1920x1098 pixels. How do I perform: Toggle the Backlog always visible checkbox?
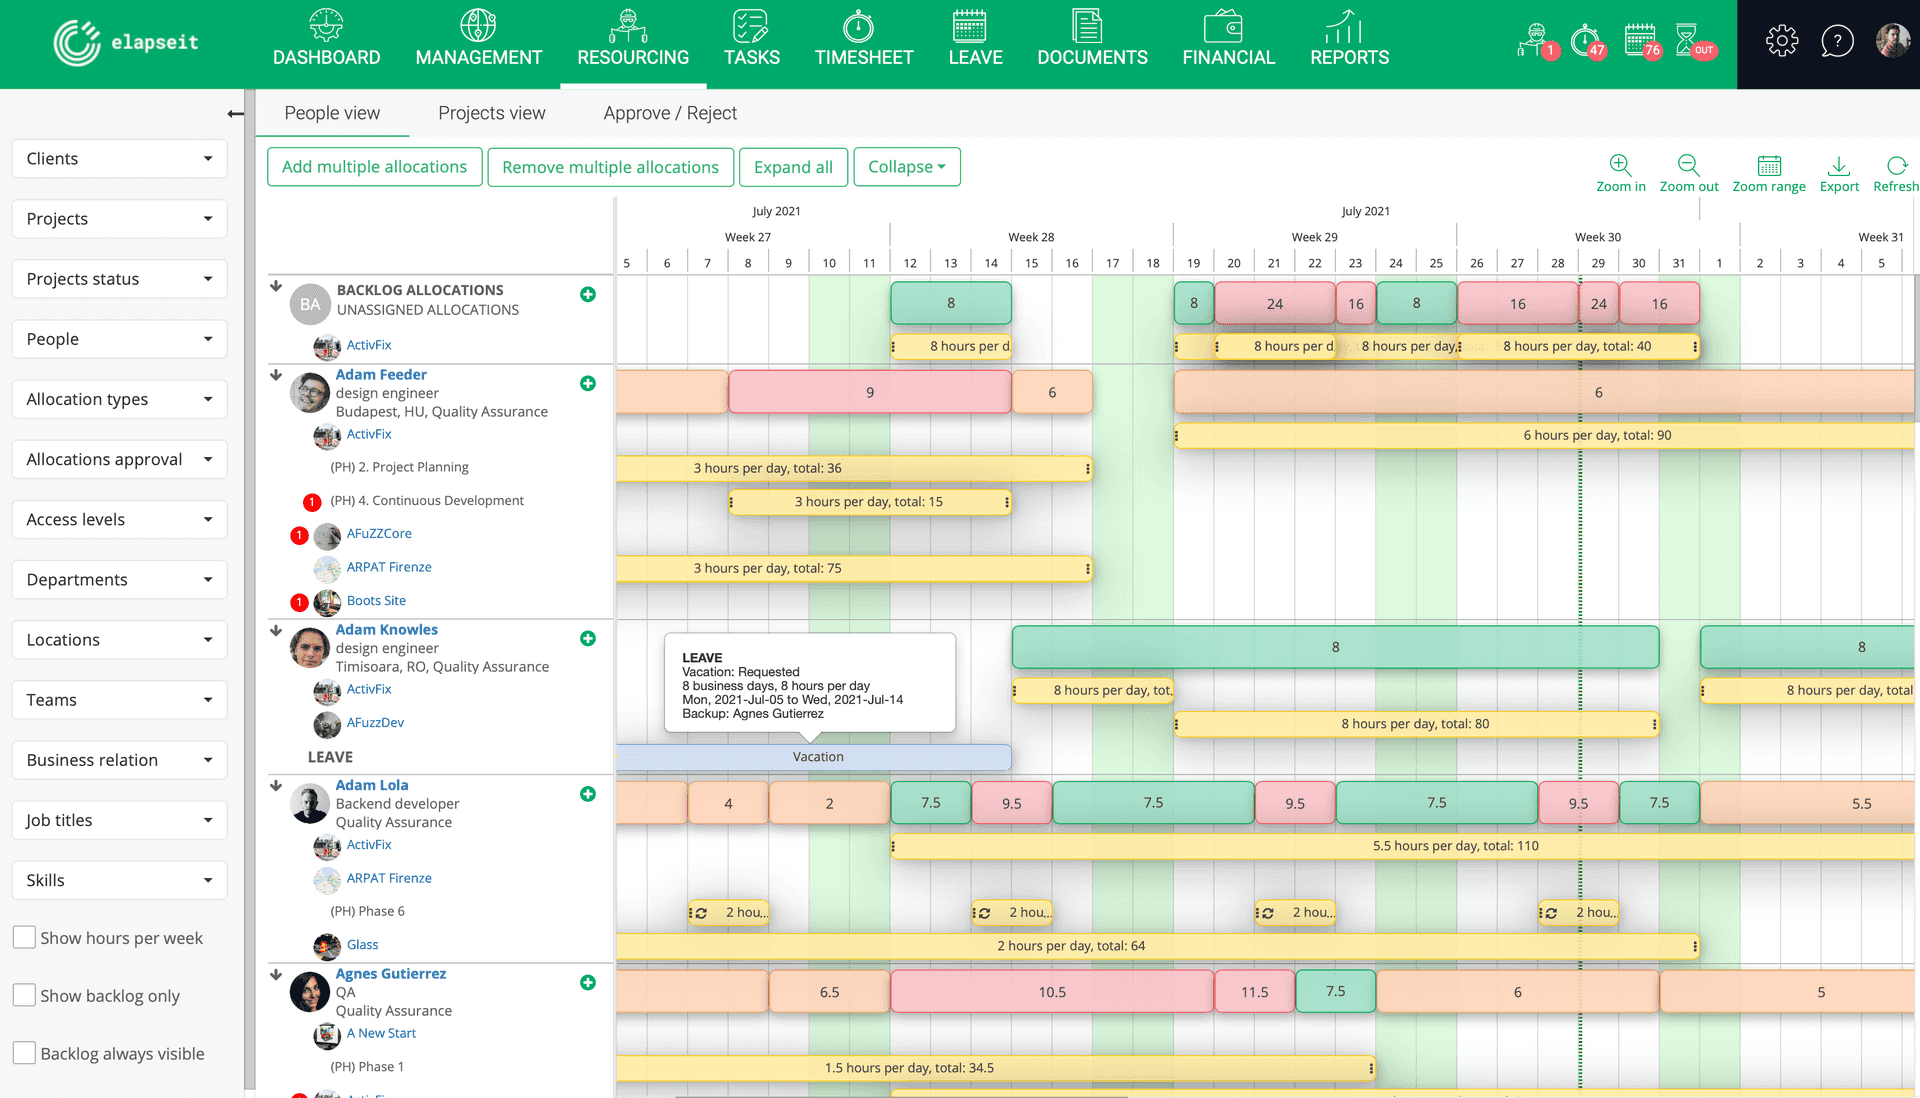24,1055
